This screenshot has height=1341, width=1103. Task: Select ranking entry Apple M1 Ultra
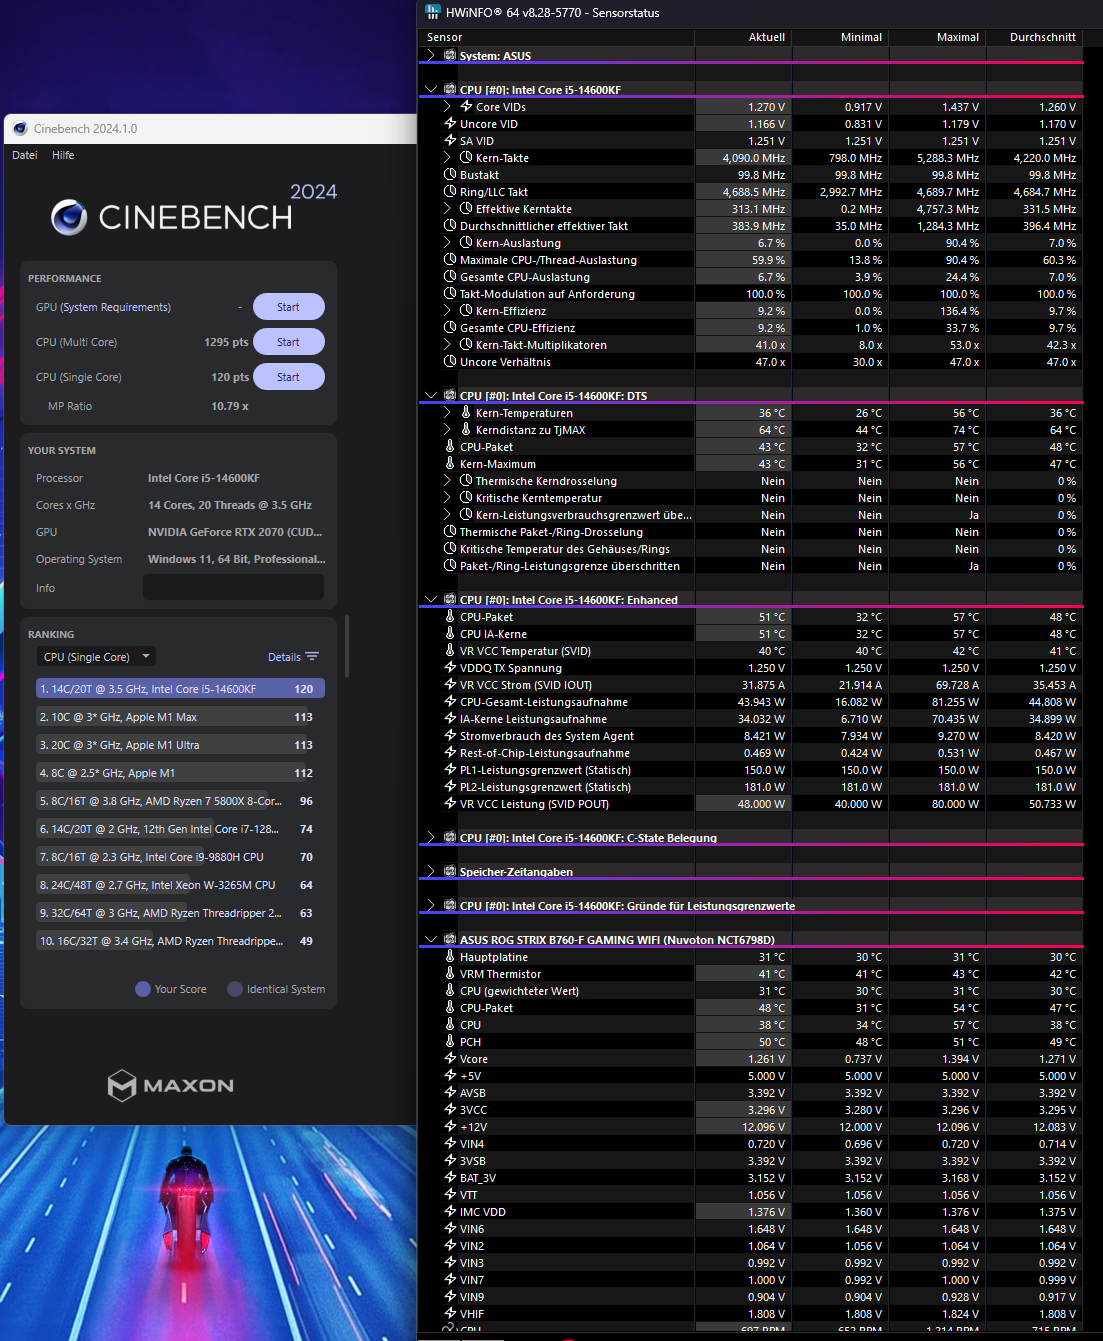click(180, 745)
